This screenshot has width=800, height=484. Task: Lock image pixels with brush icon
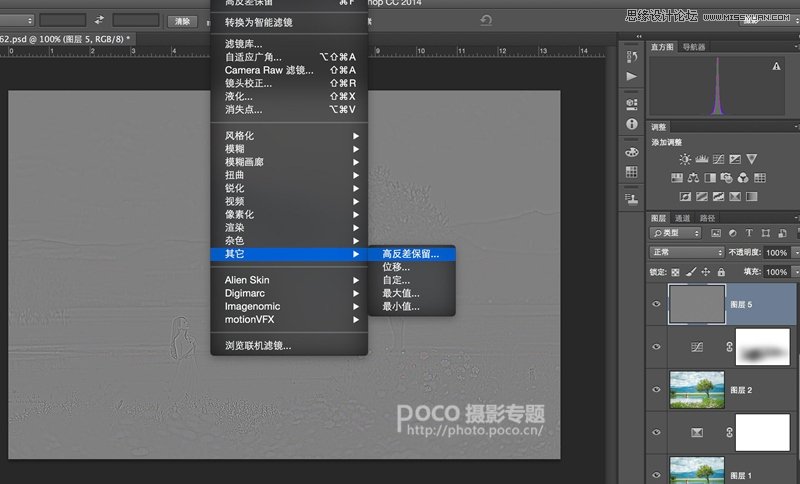click(x=690, y=272)
